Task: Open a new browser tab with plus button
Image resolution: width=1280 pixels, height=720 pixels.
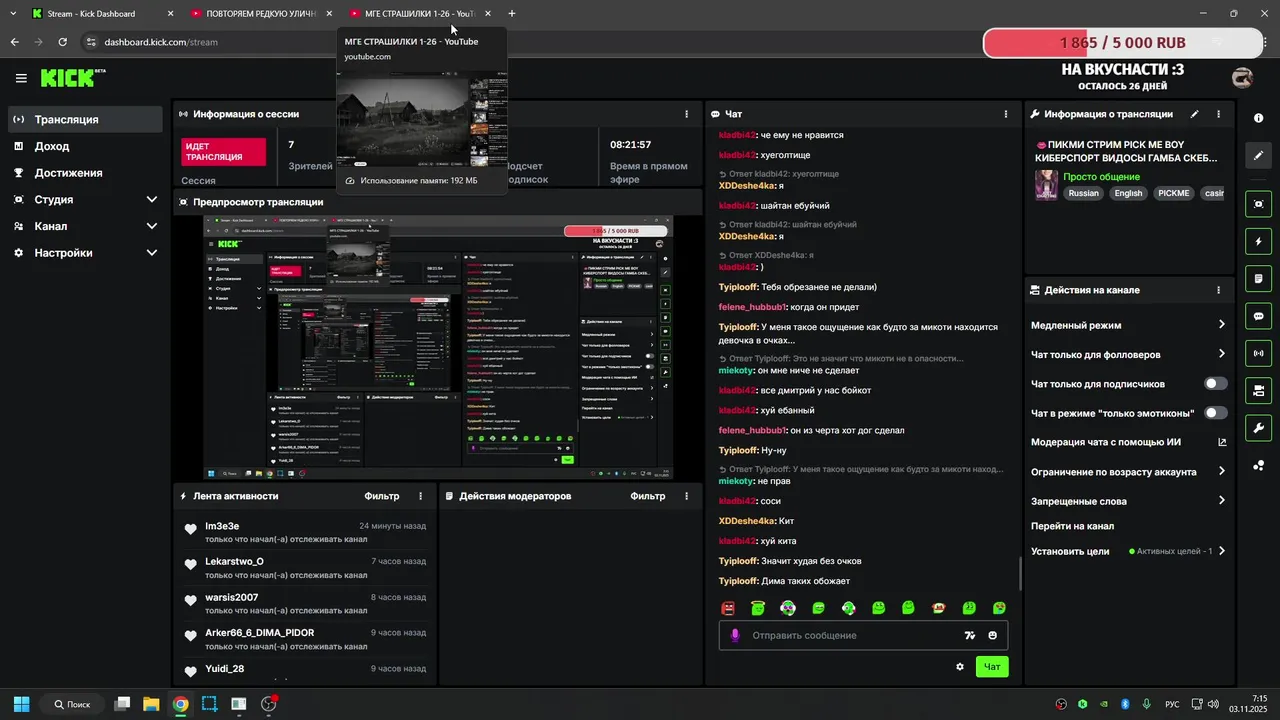Action: tap(512, 14)
